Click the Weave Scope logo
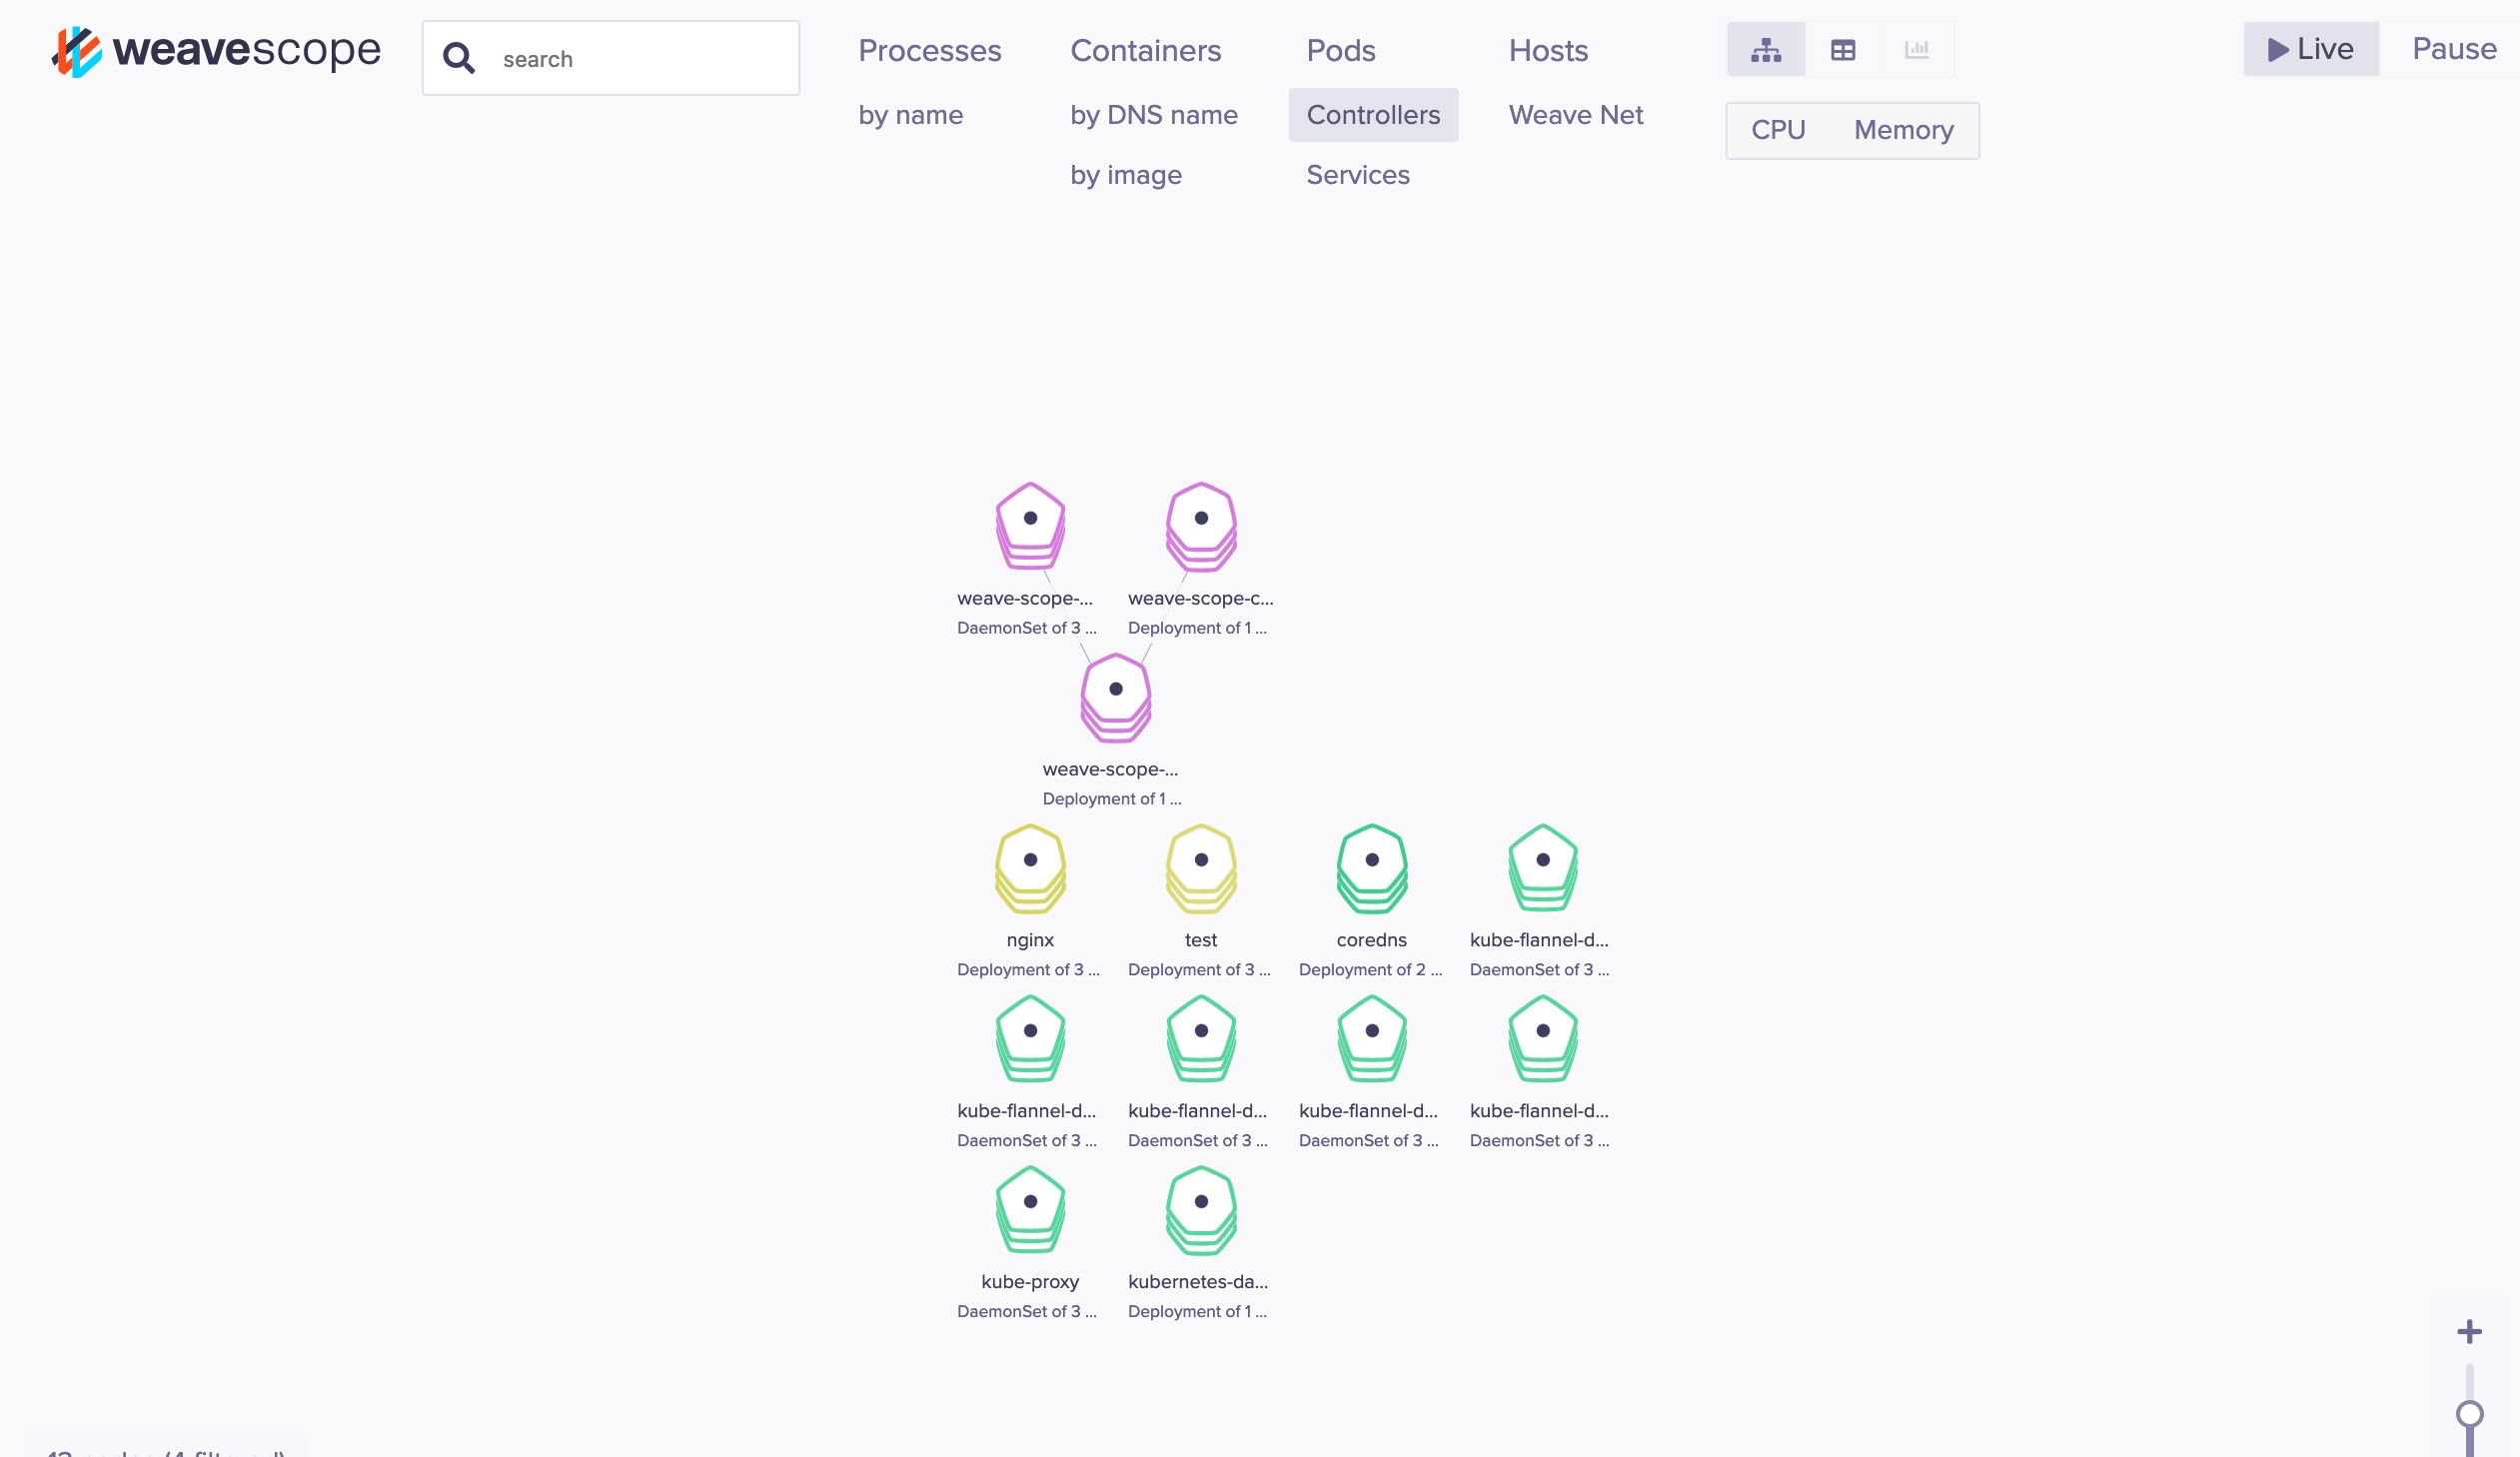The image size is (2520, 1457). pos(216,51)
